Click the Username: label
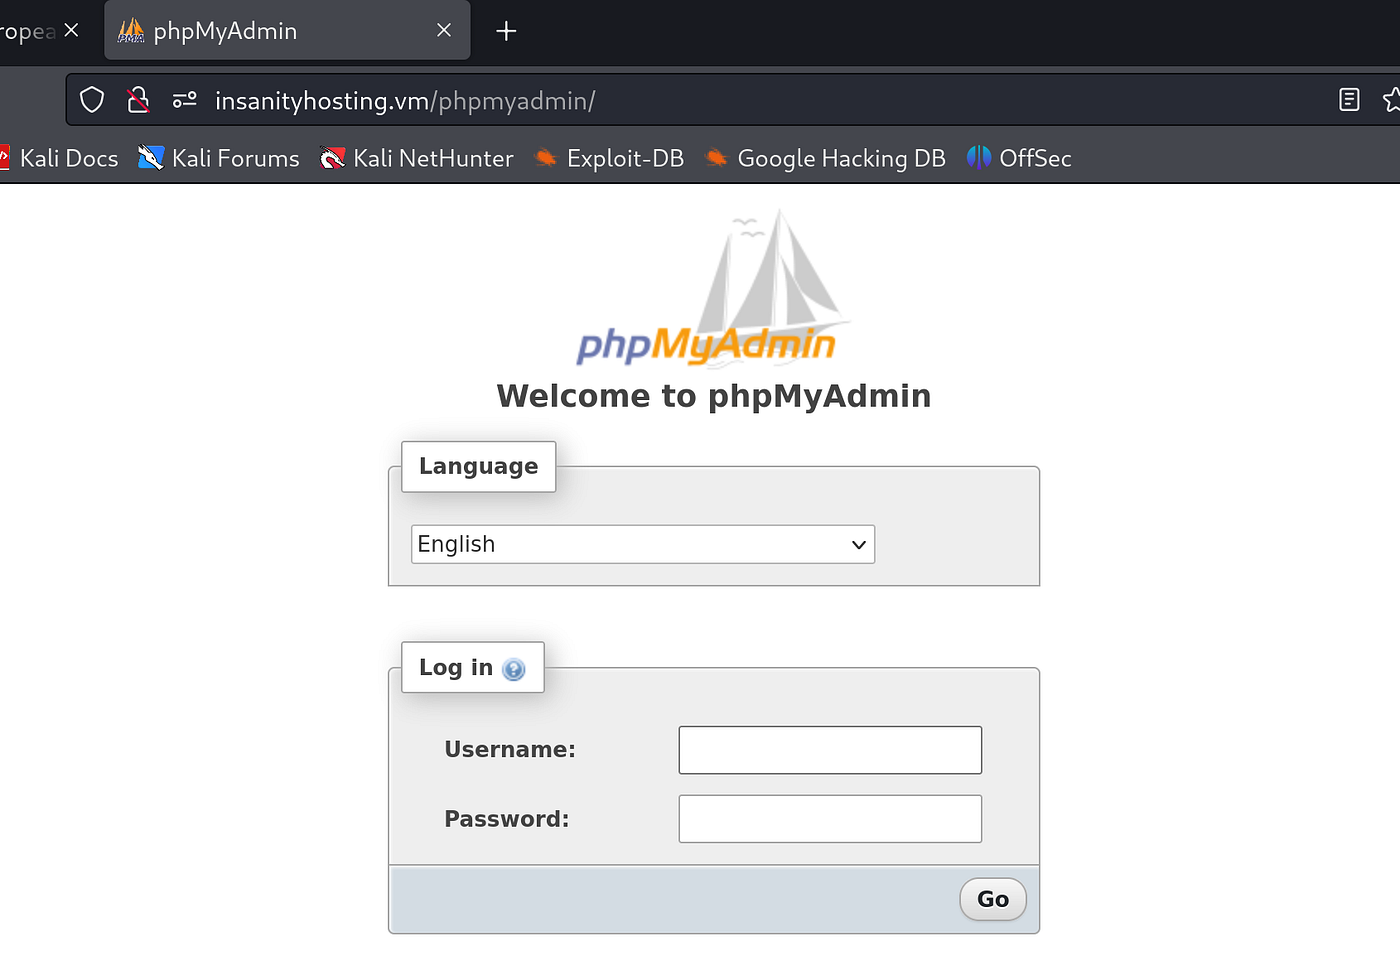Image resolution: width=1400 pixels, height=956 pixels. tap(510, 750)
